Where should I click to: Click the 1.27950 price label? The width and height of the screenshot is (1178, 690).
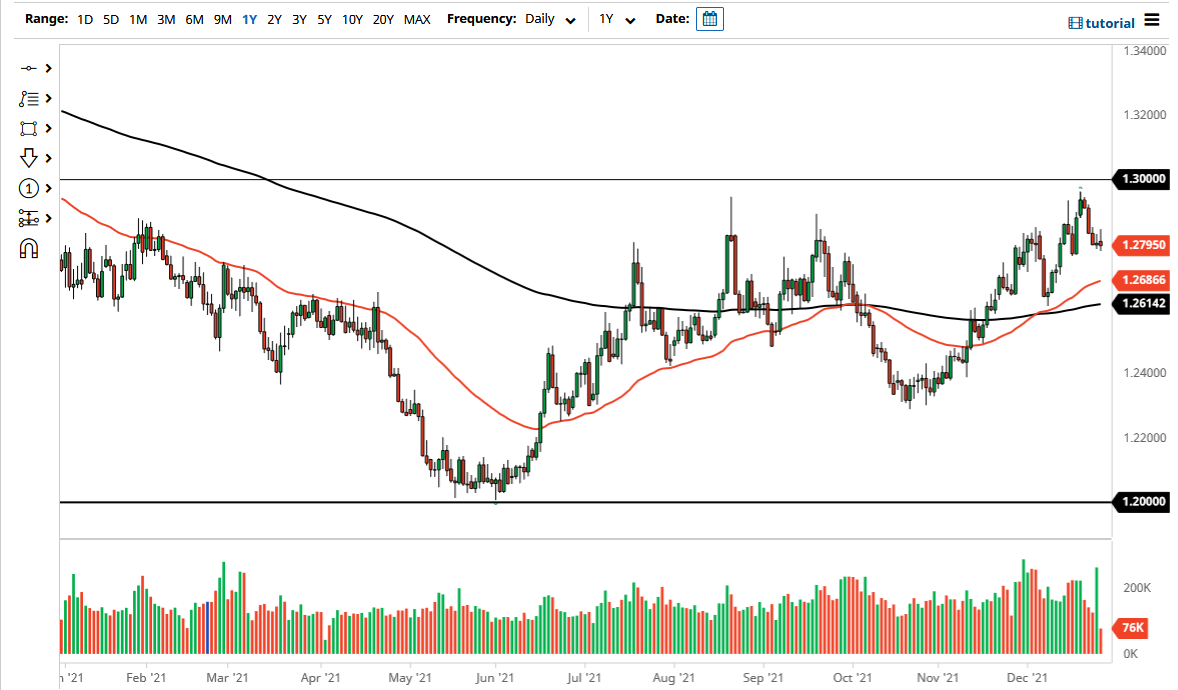[1142, 245]
